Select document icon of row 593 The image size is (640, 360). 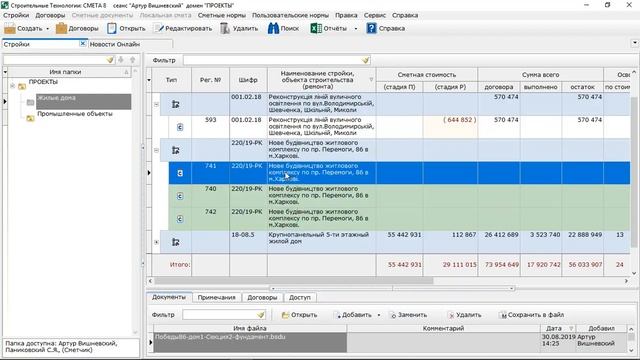(x=180, y=127)
